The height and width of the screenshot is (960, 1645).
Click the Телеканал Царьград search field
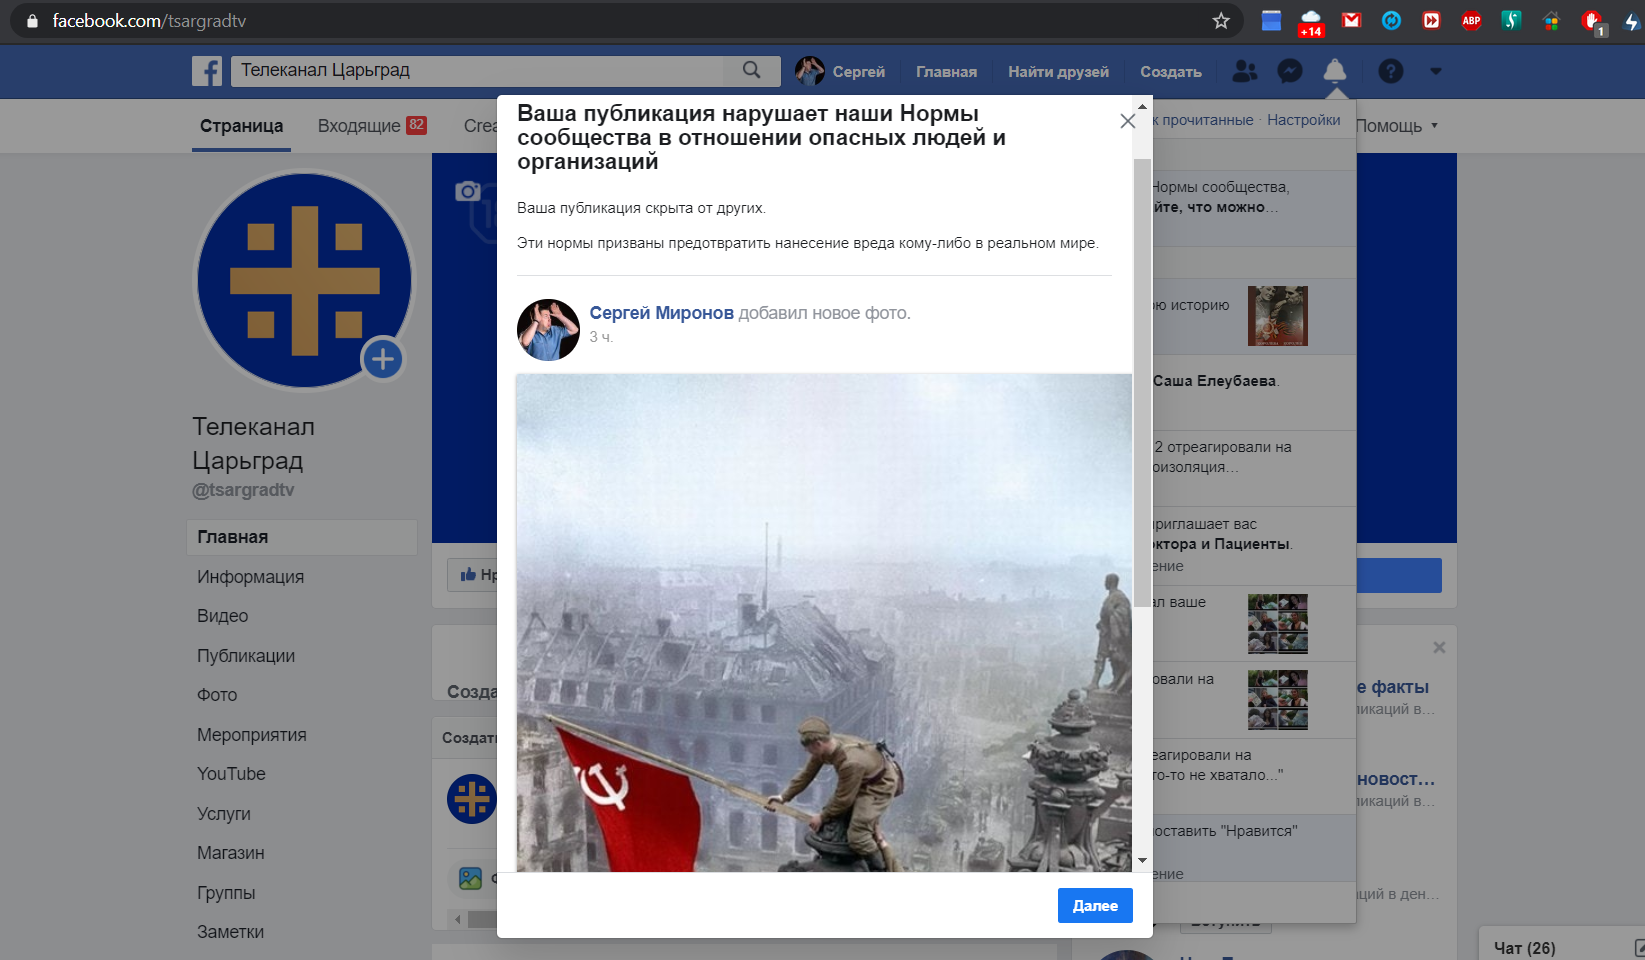pyautogui.click(x=480, y=70)
